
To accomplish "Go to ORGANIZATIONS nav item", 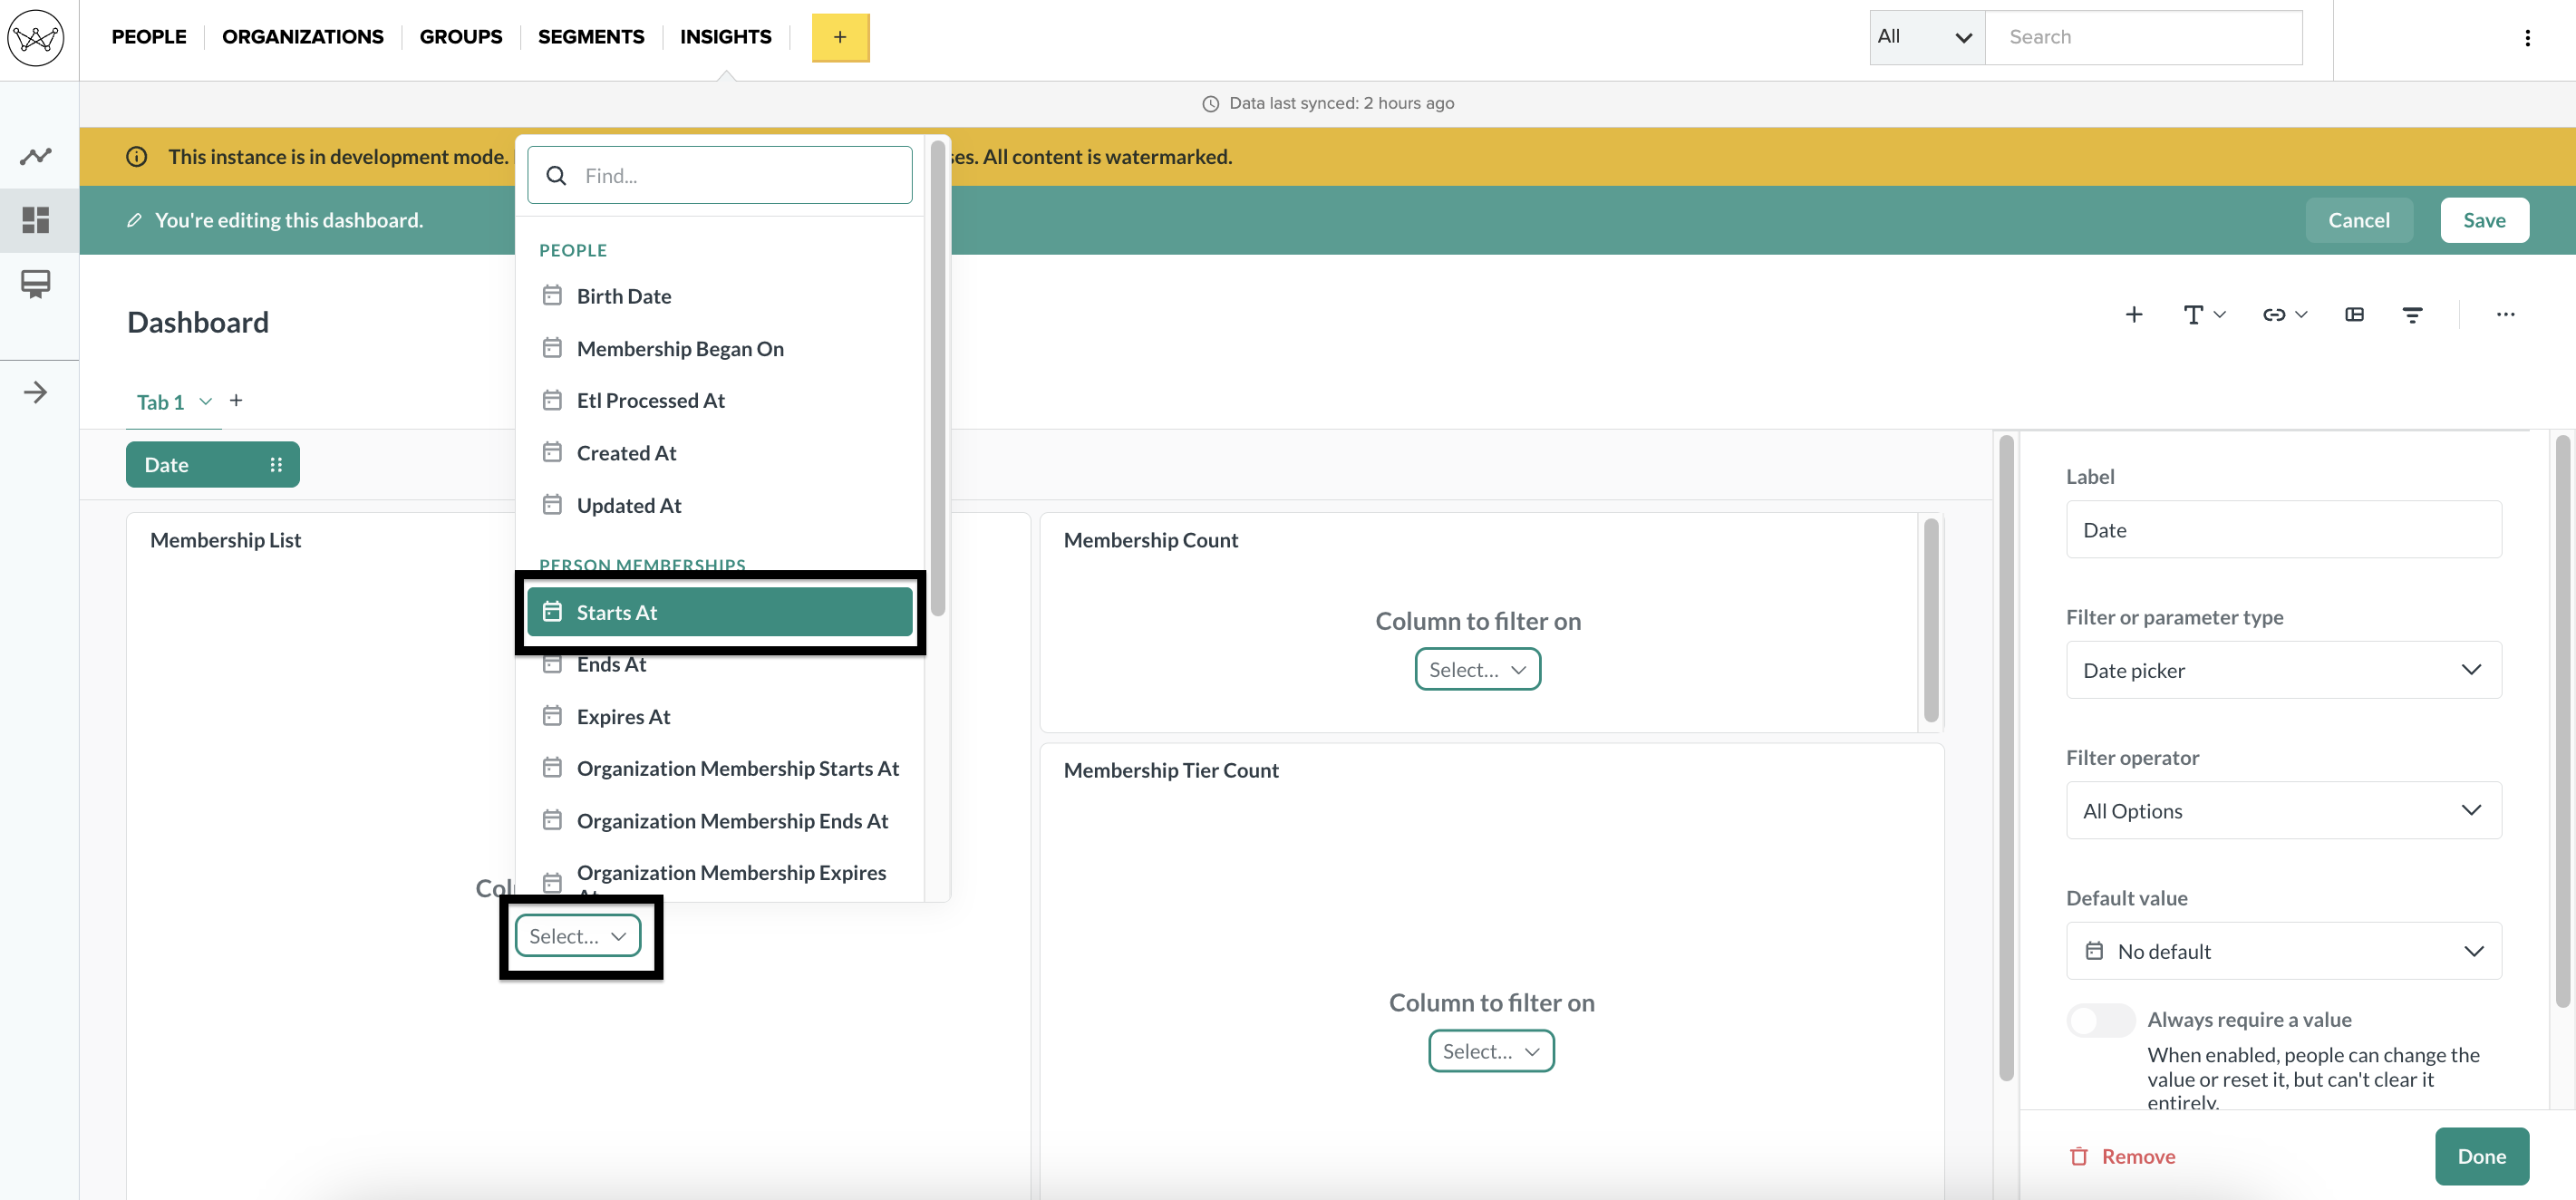I will click(302, 37).
